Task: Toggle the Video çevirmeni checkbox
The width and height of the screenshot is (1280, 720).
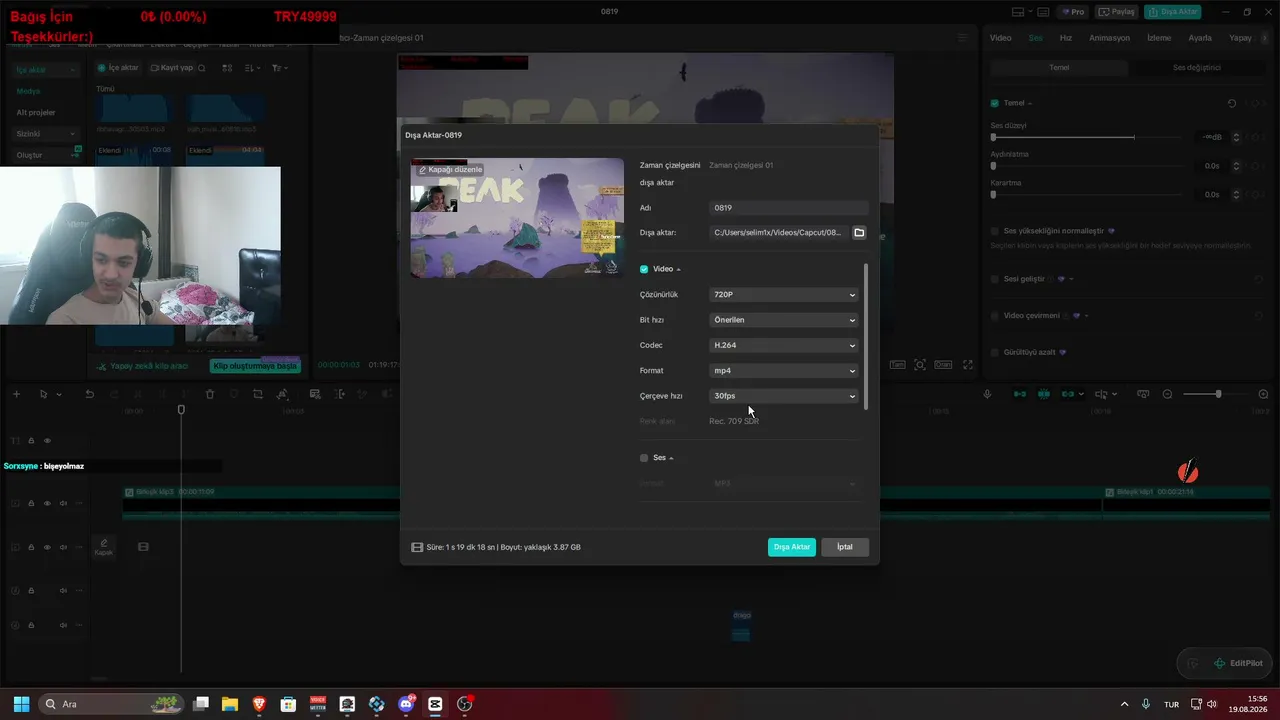Action: pos(995,316)
